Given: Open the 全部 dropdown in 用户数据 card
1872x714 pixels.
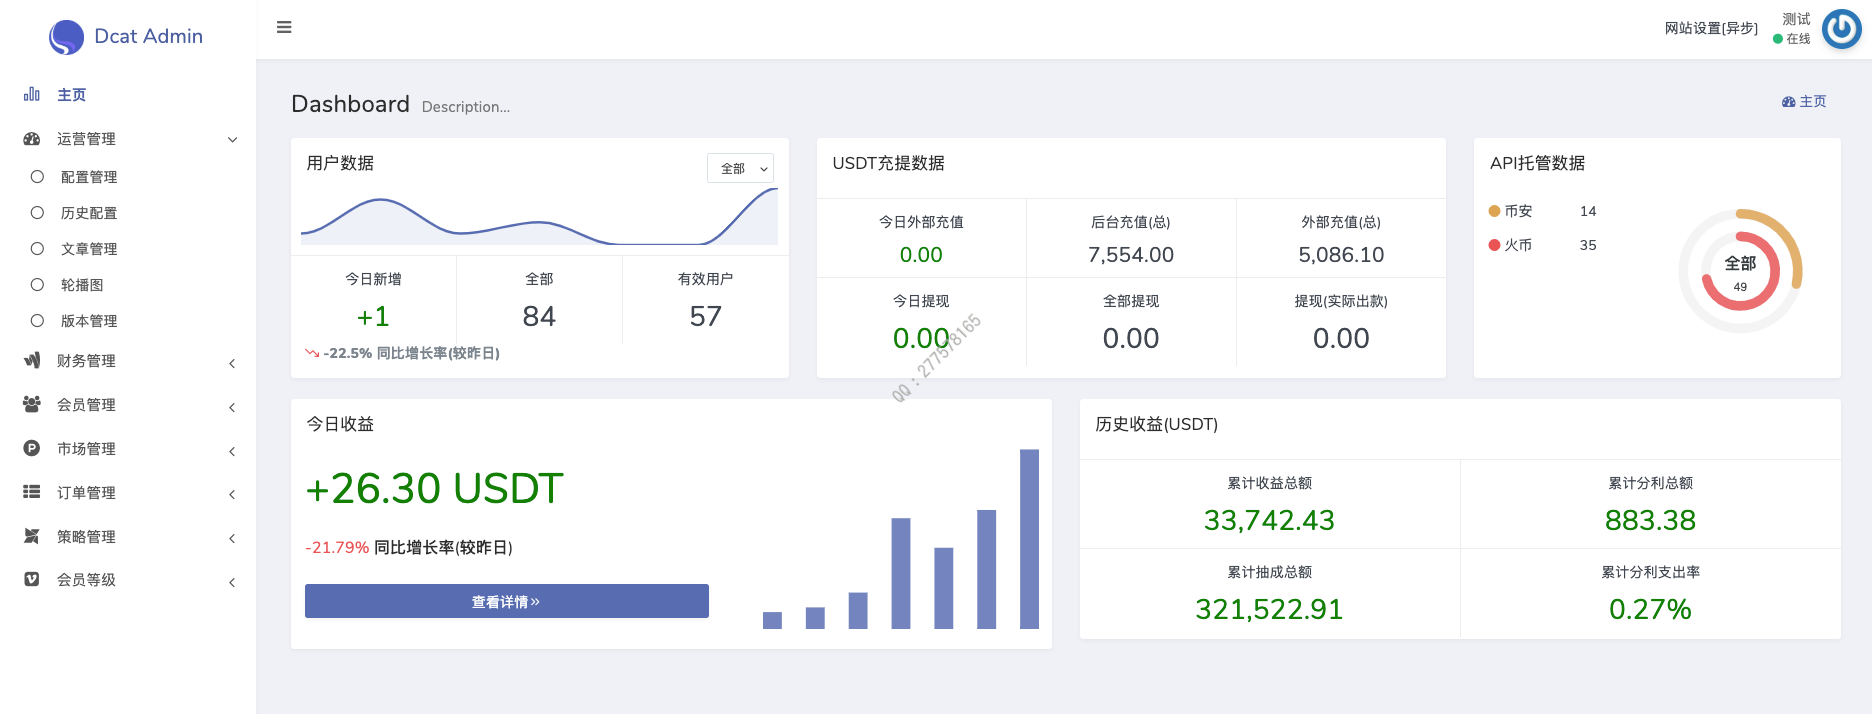Looking at the screenshot, I should pyautogui.click(x=740, y=168).
